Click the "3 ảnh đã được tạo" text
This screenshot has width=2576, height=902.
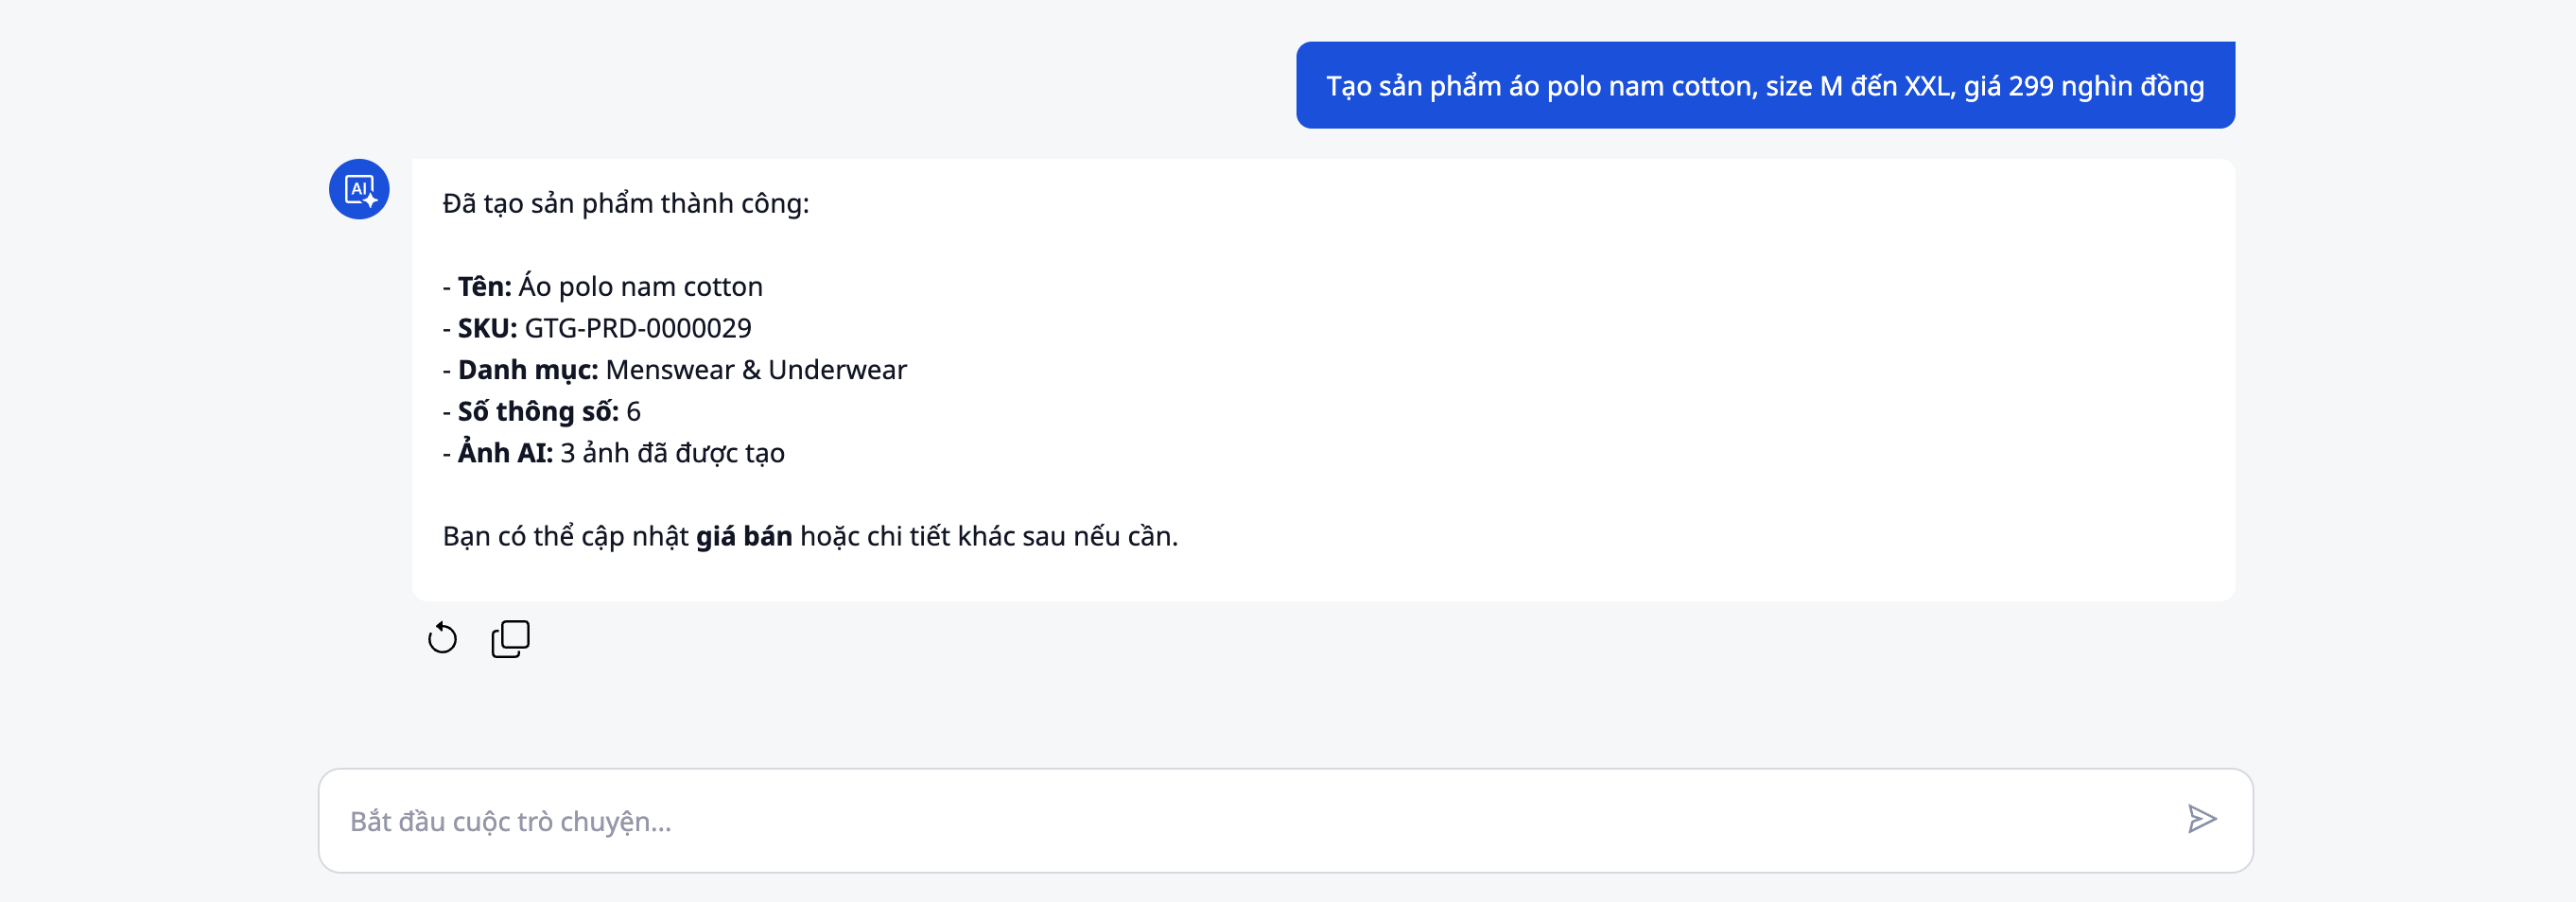pyautogui.click(x=672, y=453)
